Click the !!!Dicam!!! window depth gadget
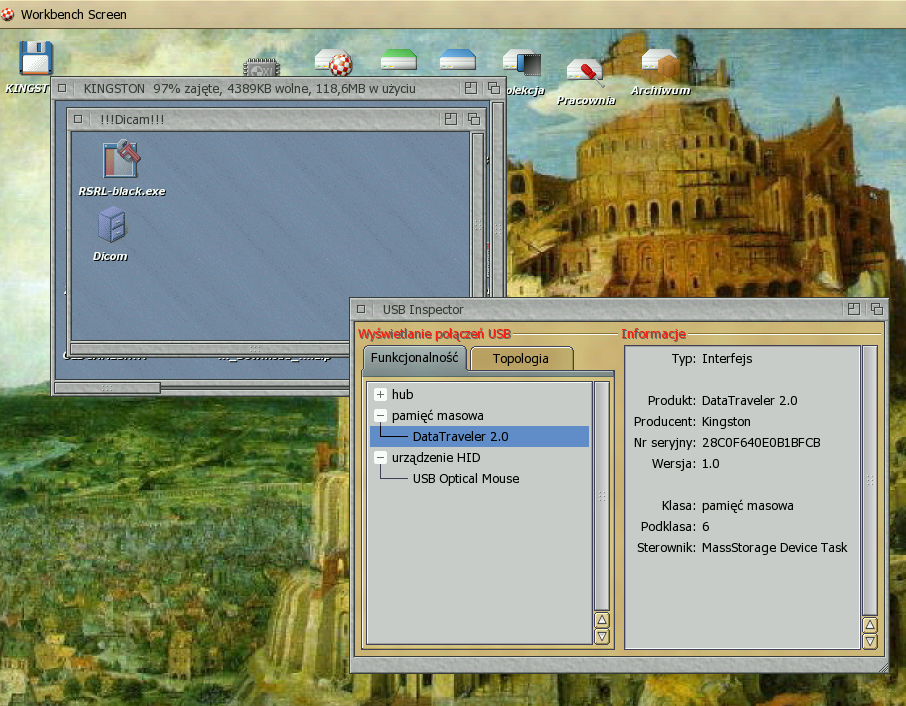The image size is (906, 706). point(474,119)
